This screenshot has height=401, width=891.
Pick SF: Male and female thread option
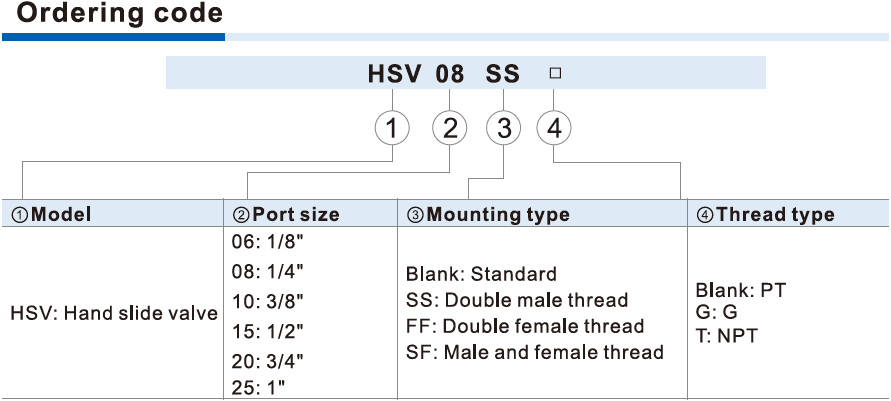534,352
